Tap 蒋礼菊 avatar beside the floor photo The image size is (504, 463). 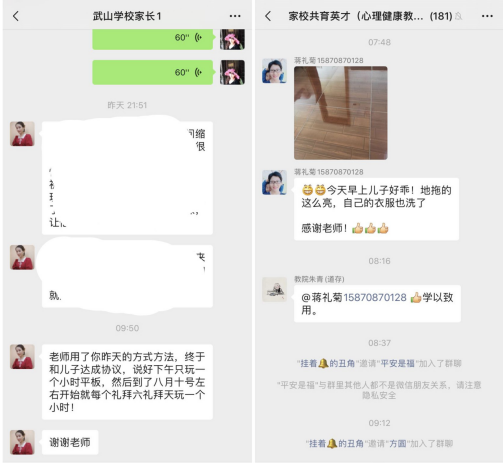coord(274,71)
